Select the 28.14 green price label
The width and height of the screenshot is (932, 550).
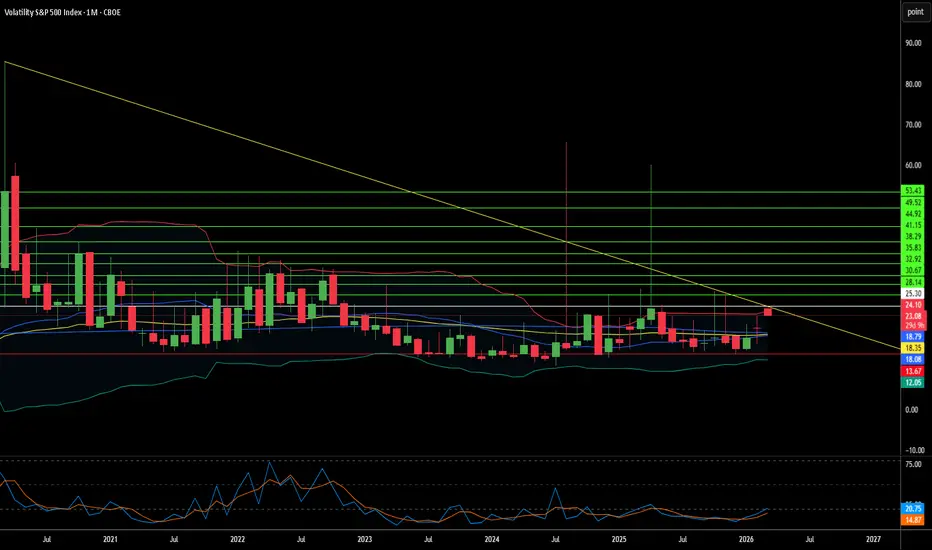[x=913, y=282]
